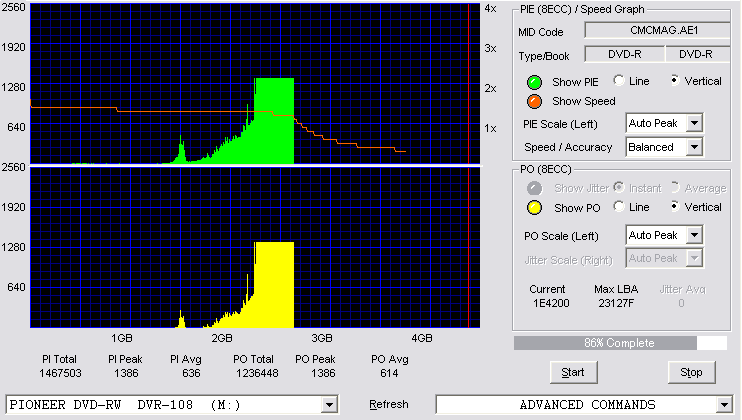This screenshot has width=742, height=420.
Task: Toggle the yellow Show PO indicator
Action: (534, 208)
